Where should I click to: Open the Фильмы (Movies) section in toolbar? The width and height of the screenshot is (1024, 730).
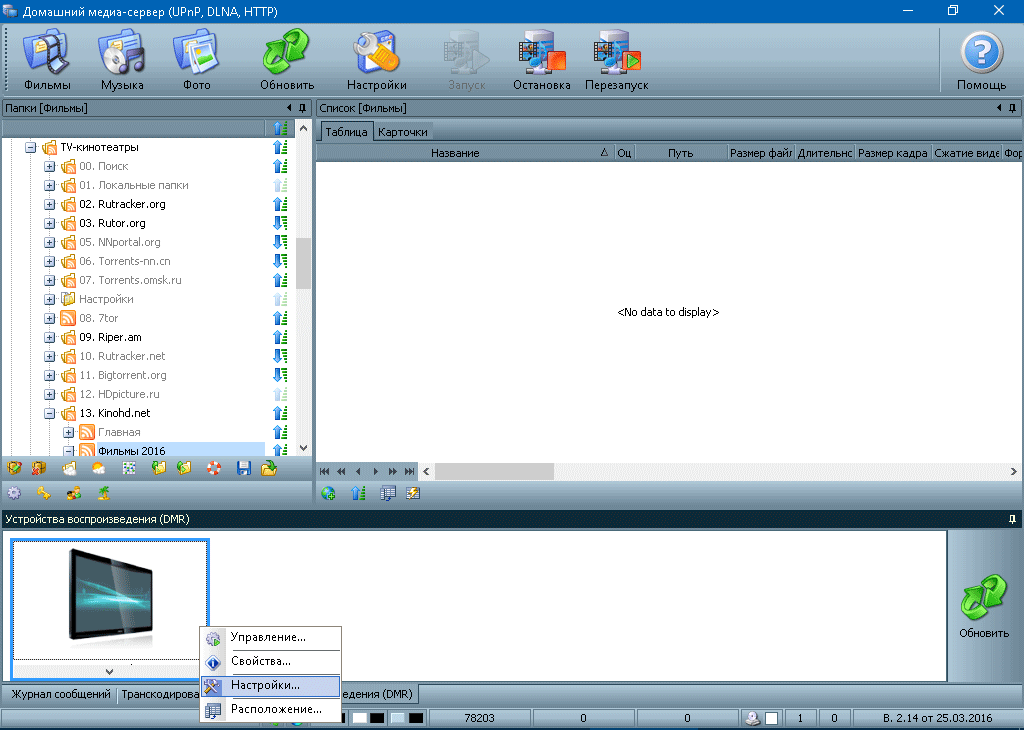click(46, 60)
